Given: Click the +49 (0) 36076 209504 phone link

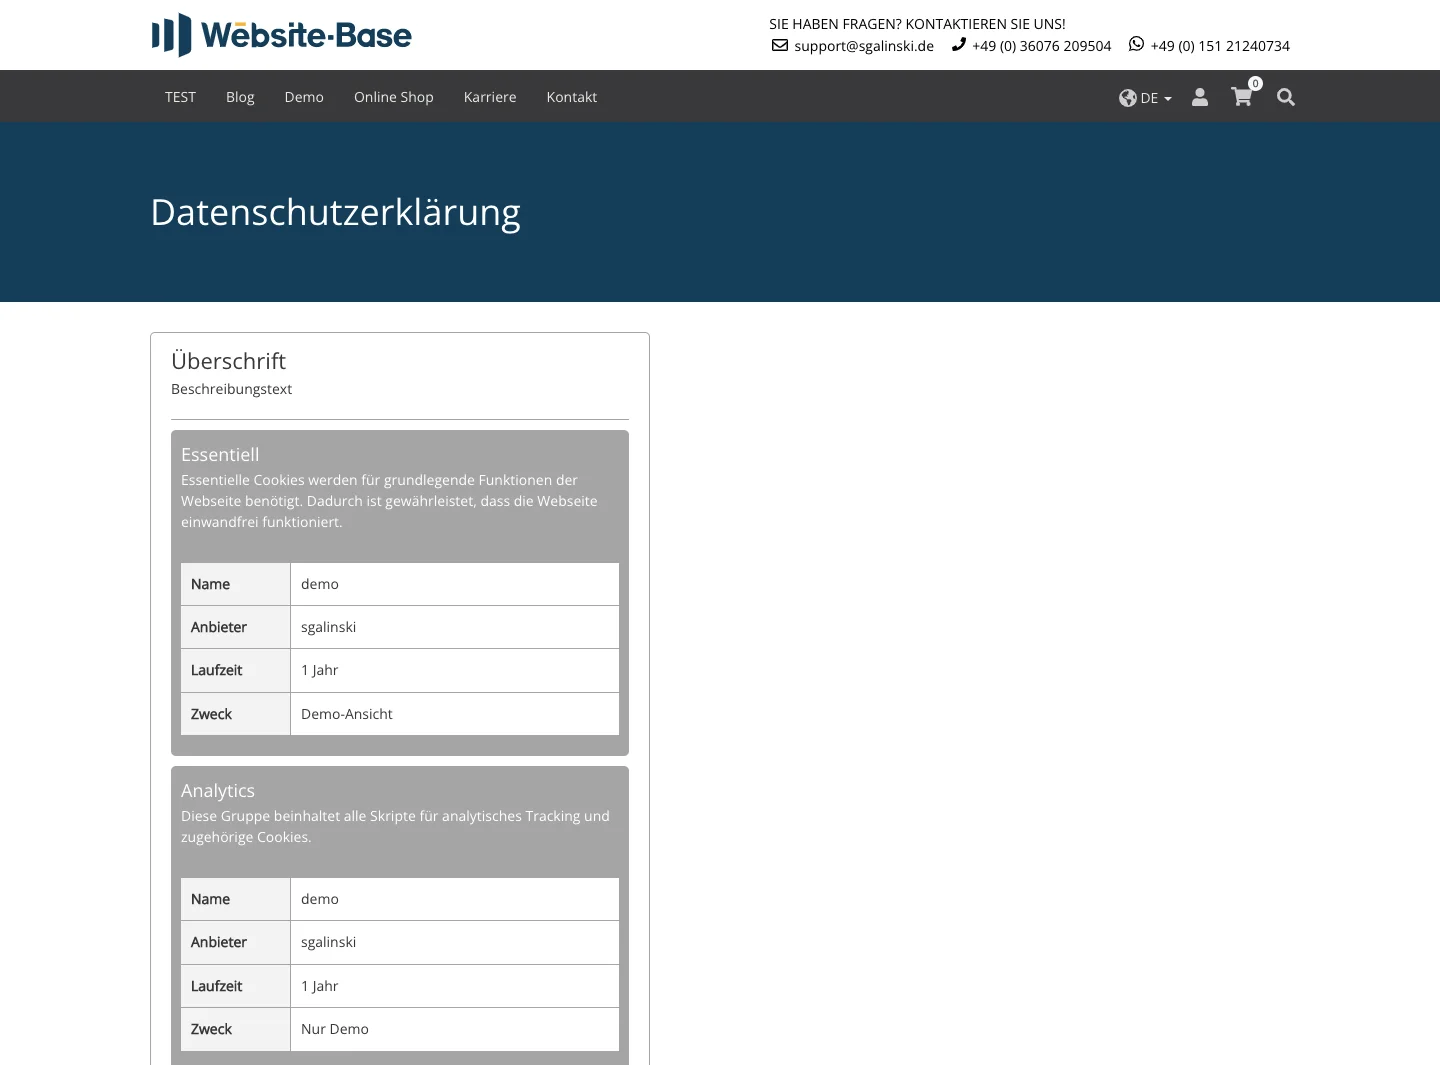Looking at the screenshot, I should coord(1041,45).
